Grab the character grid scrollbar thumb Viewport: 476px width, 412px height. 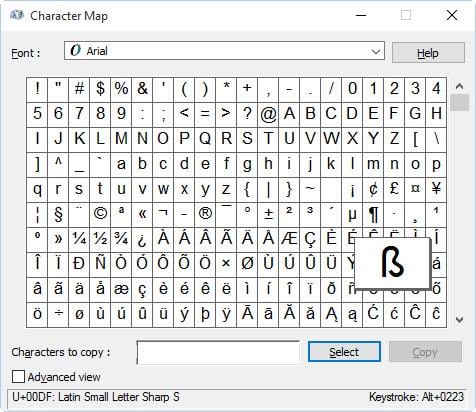(x=459, y=102)
